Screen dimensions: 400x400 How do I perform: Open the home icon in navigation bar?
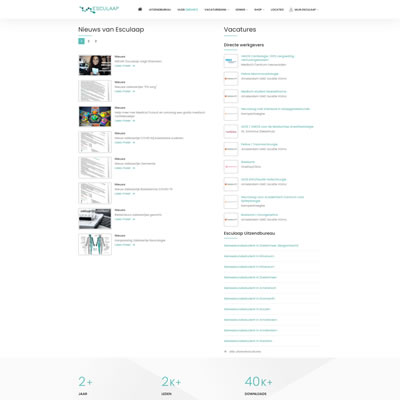pyautogui.click(x=140, y=9)
